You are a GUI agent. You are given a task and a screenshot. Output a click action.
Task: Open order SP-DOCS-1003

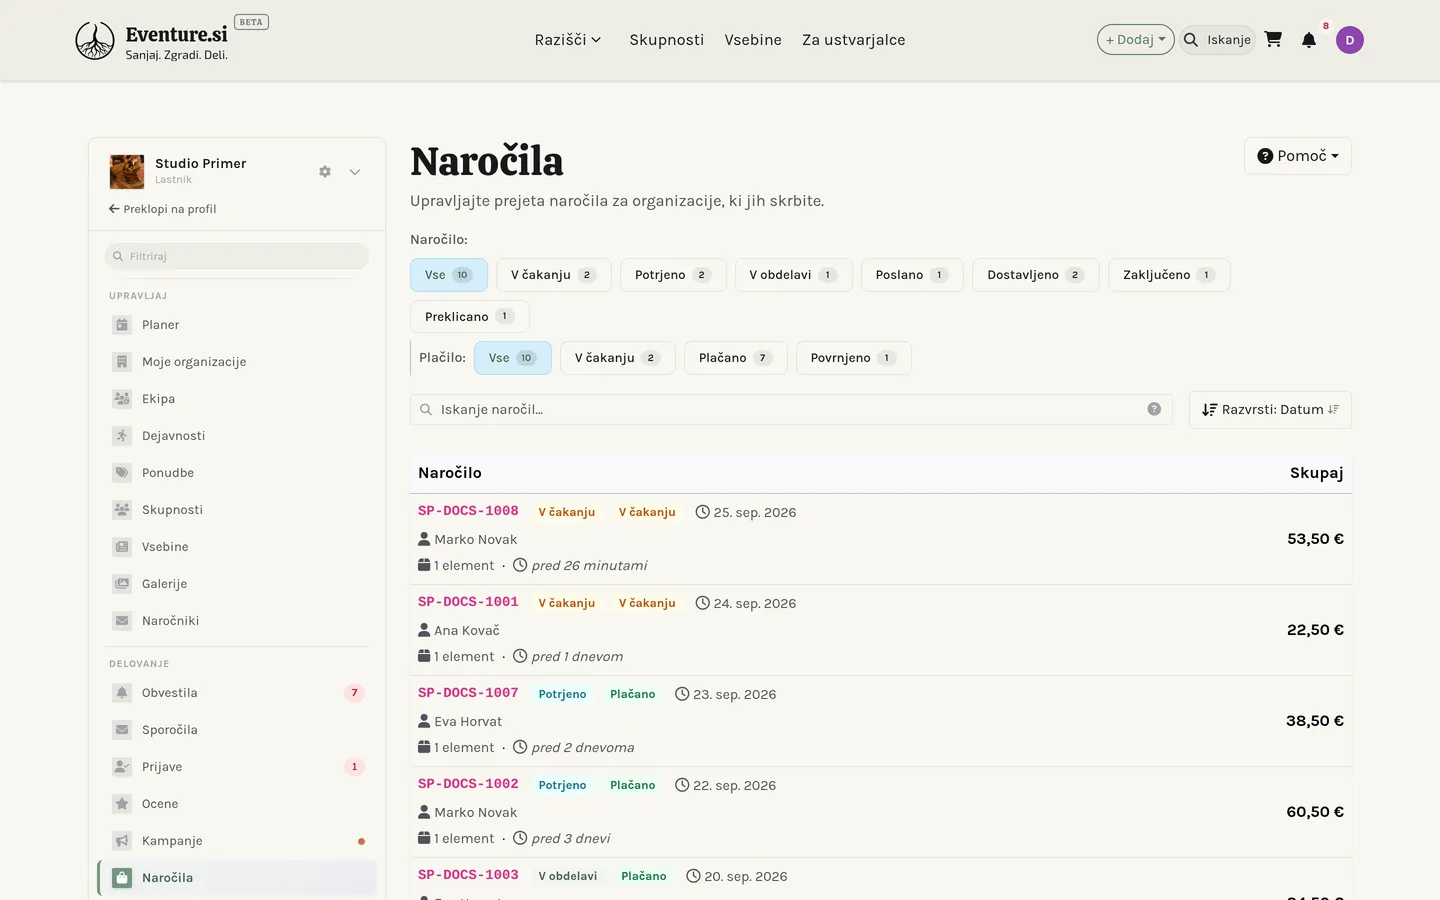[468, 875]
